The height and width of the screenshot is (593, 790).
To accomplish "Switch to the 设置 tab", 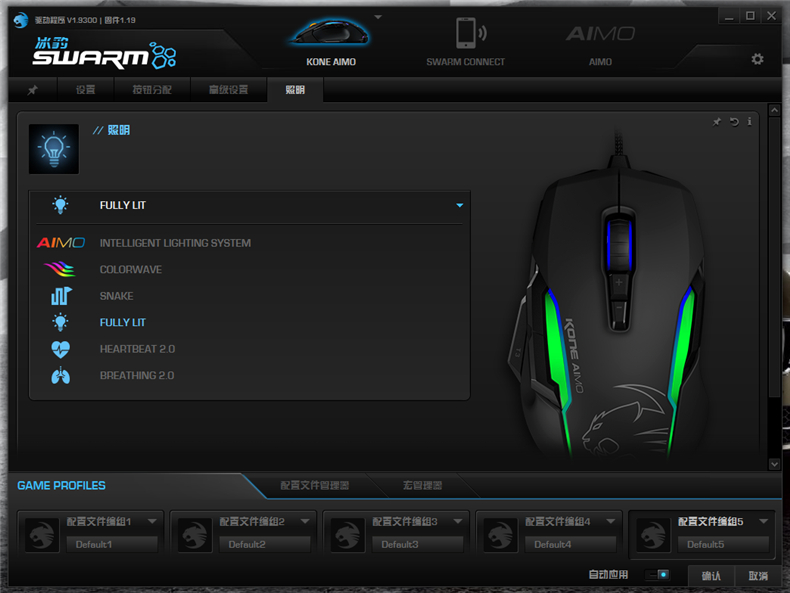I will pyautogui.click(x=86, y=90).
